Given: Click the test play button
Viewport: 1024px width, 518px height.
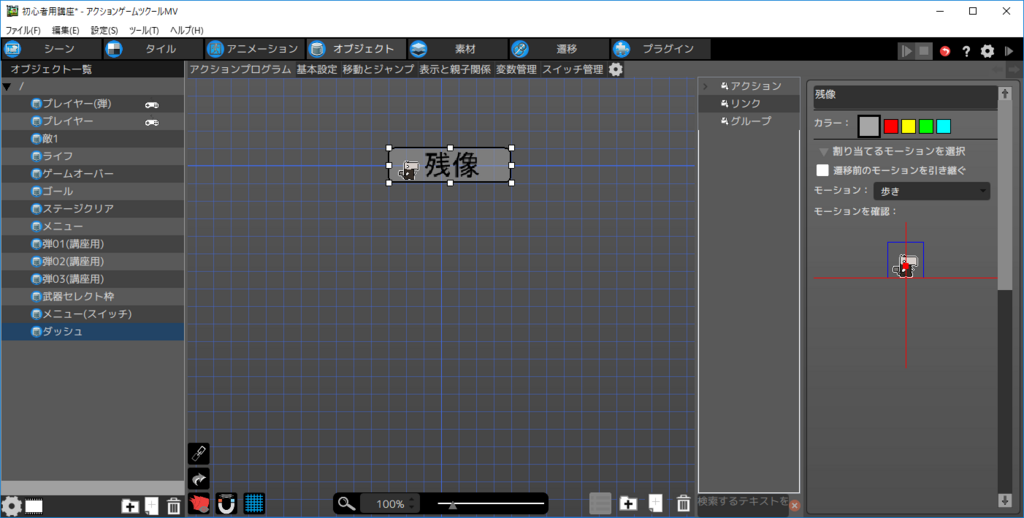Looking at the screenshot, I should [x=906, y=51].
